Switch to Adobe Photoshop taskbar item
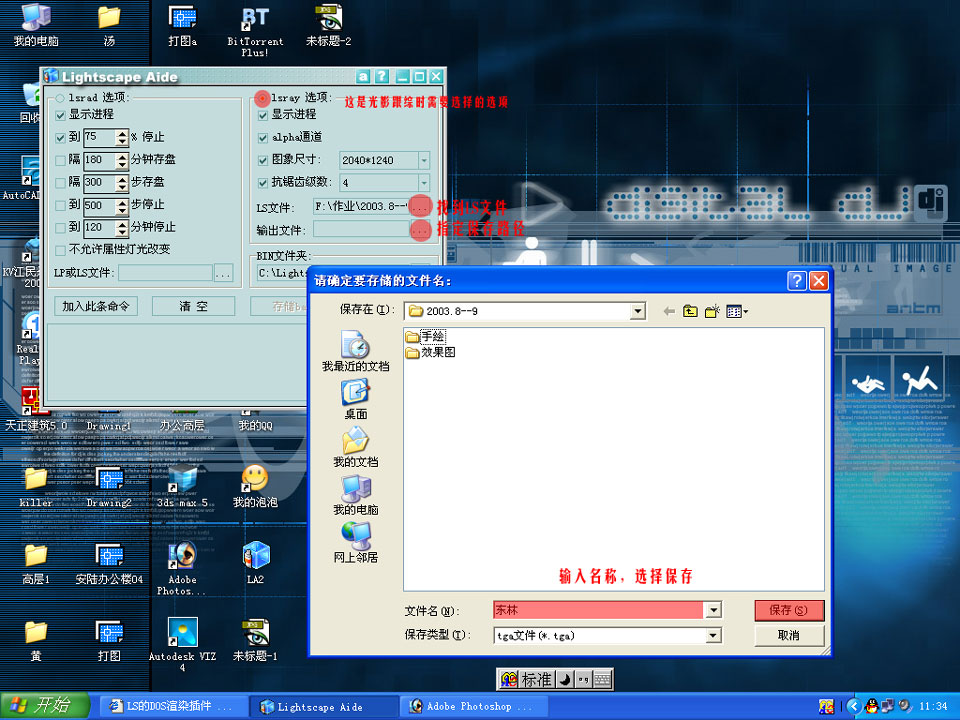Screen dimensions: 960x720 (x=474, y=707)
